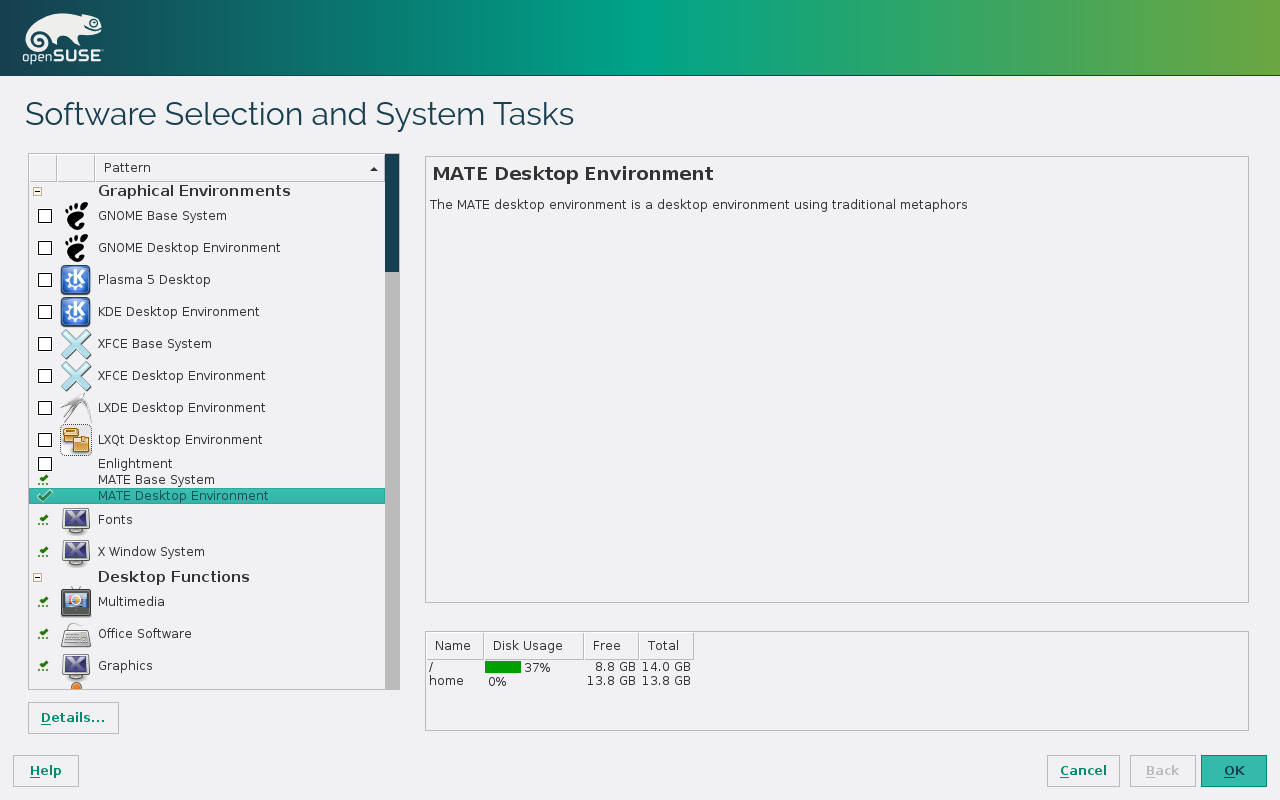Check the Enlightment pattern checkbox
The image size is (1280, 800).
pyautogui.click(x=45, y=464)
